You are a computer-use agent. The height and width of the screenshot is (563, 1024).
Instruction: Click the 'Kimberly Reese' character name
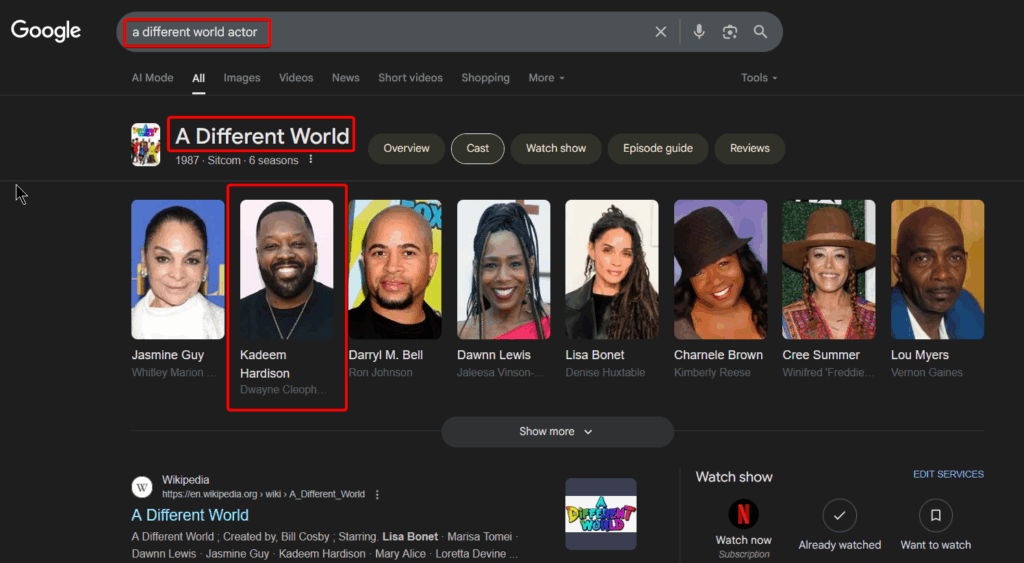(x=712, y=372)
